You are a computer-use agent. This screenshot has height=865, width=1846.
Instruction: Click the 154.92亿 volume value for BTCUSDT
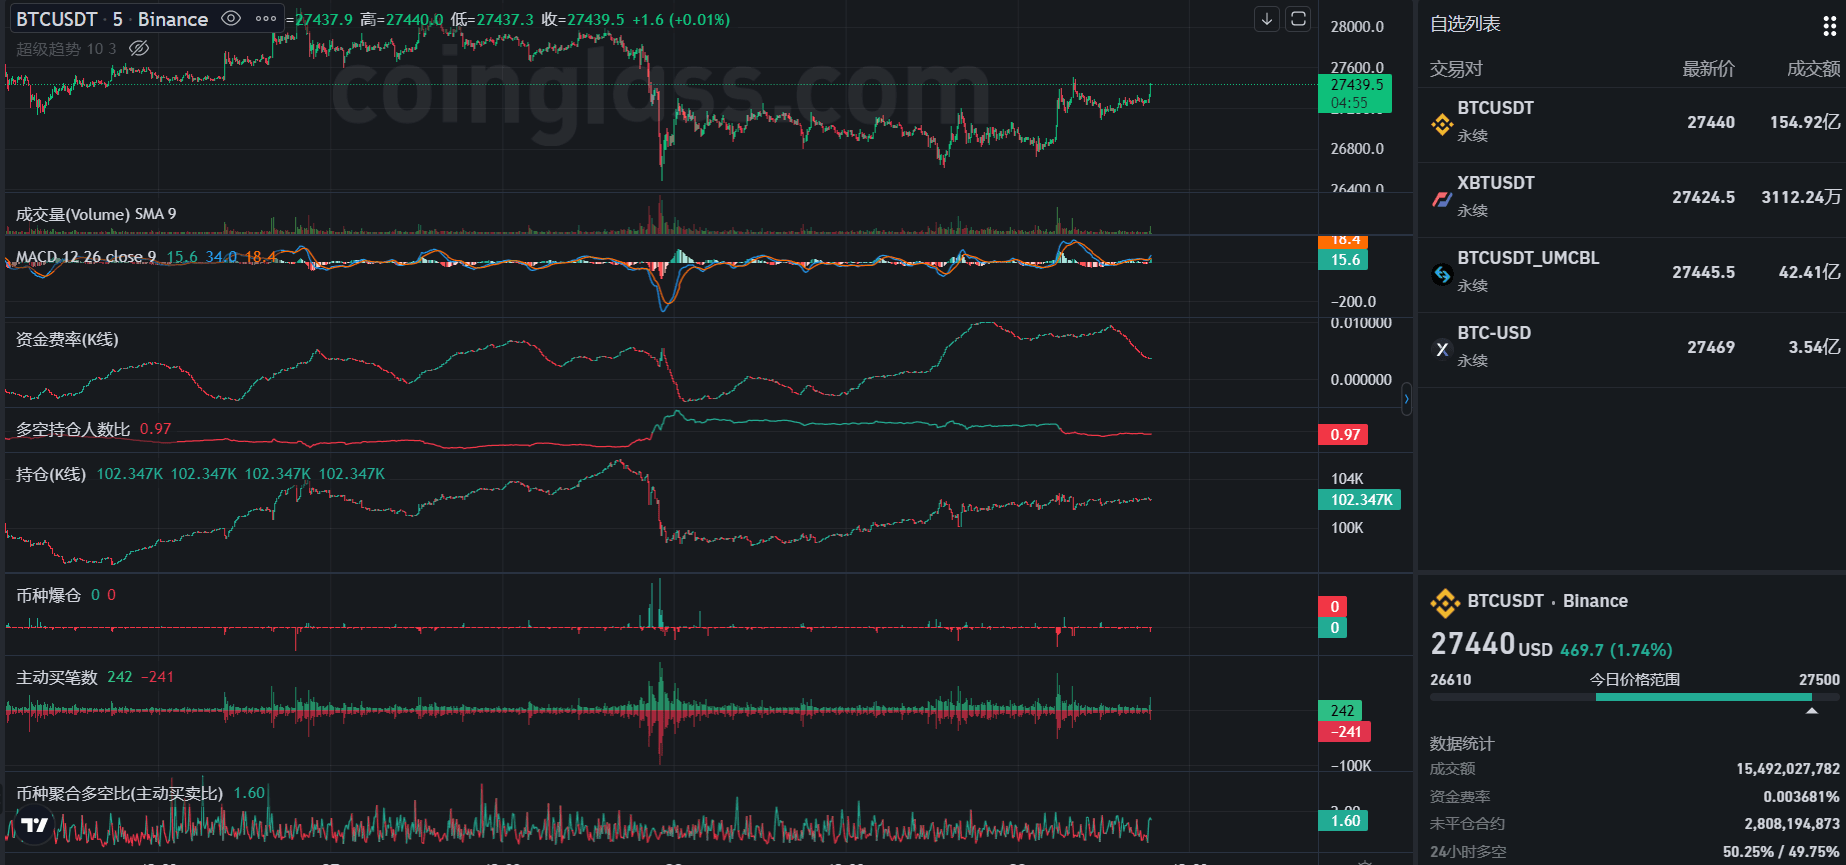click(1805, 122)
